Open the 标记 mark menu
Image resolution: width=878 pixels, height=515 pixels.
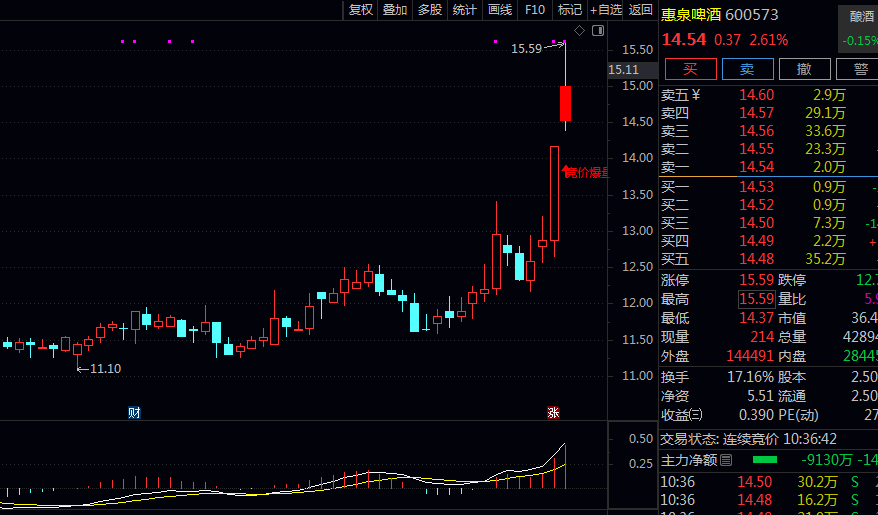coord(569,10)
